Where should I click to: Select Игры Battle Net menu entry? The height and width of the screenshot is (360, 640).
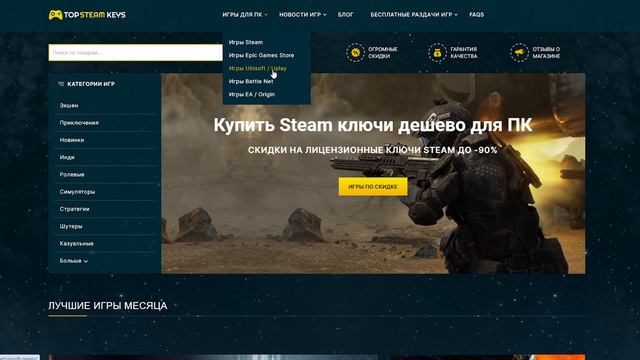251,81
